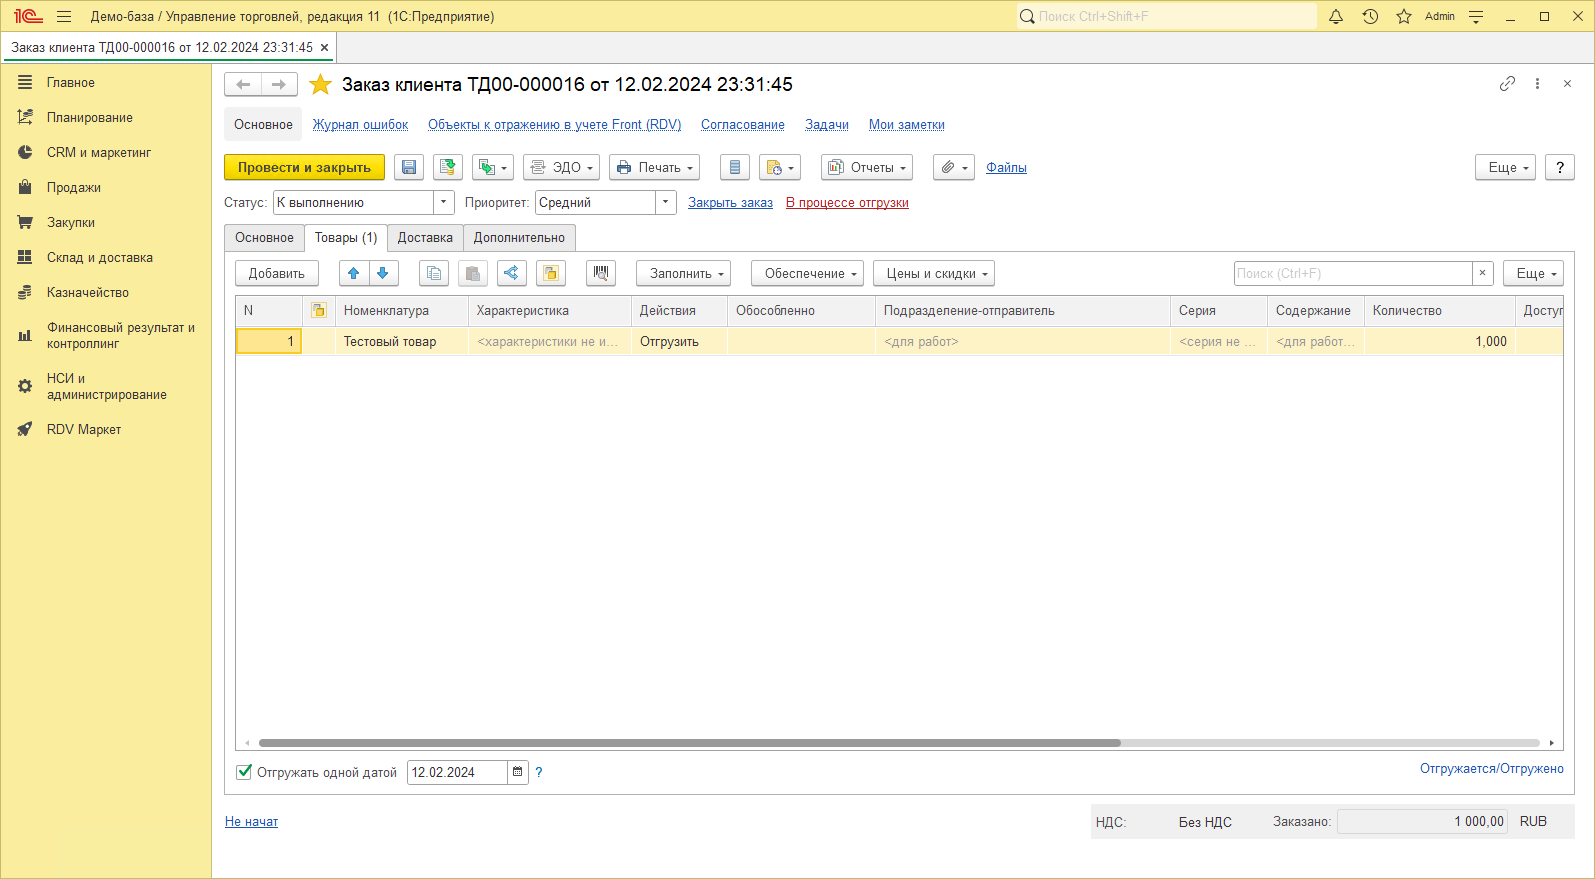This screenshot has width=1595, height=879.
Task: Paste rows from the clipboard
Action: 473,274
